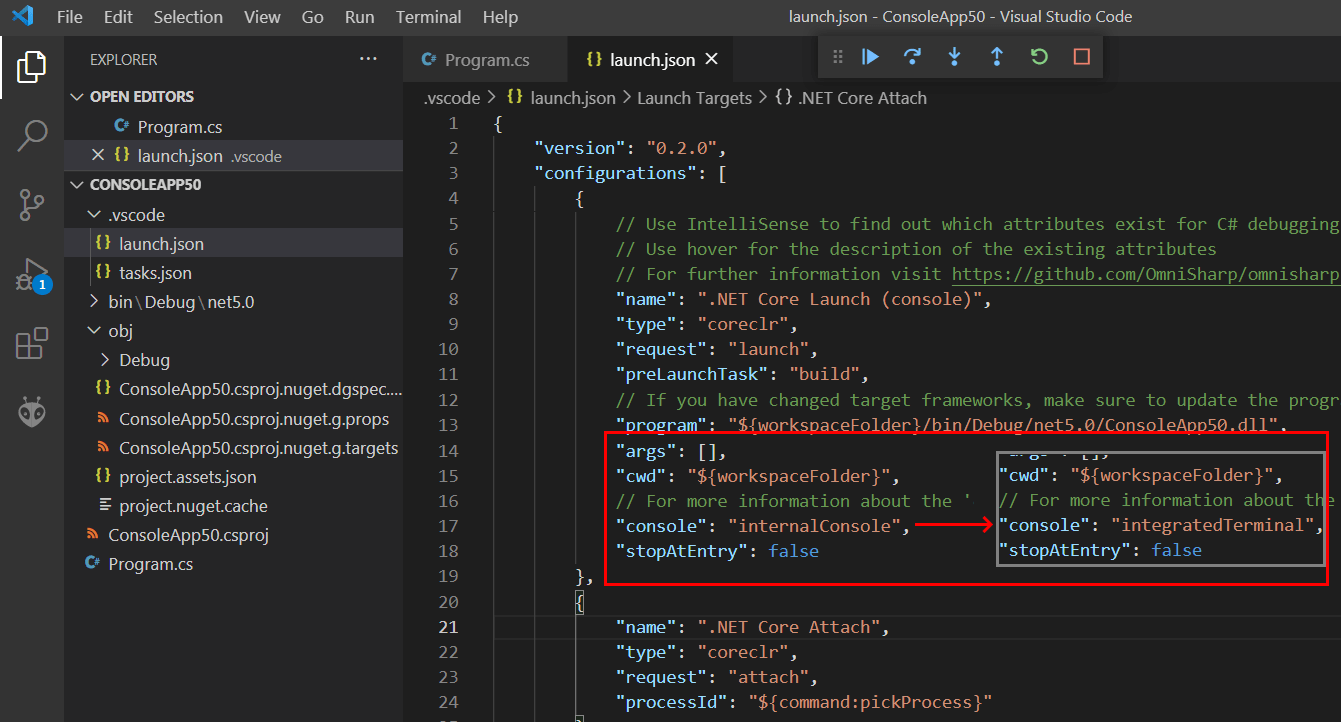Image resolution: width=1341 pixels, height=722 pixels.
Task: Open Program.cs below ConsoleApp50.csproj in the tree
Action: pos(234,564)
